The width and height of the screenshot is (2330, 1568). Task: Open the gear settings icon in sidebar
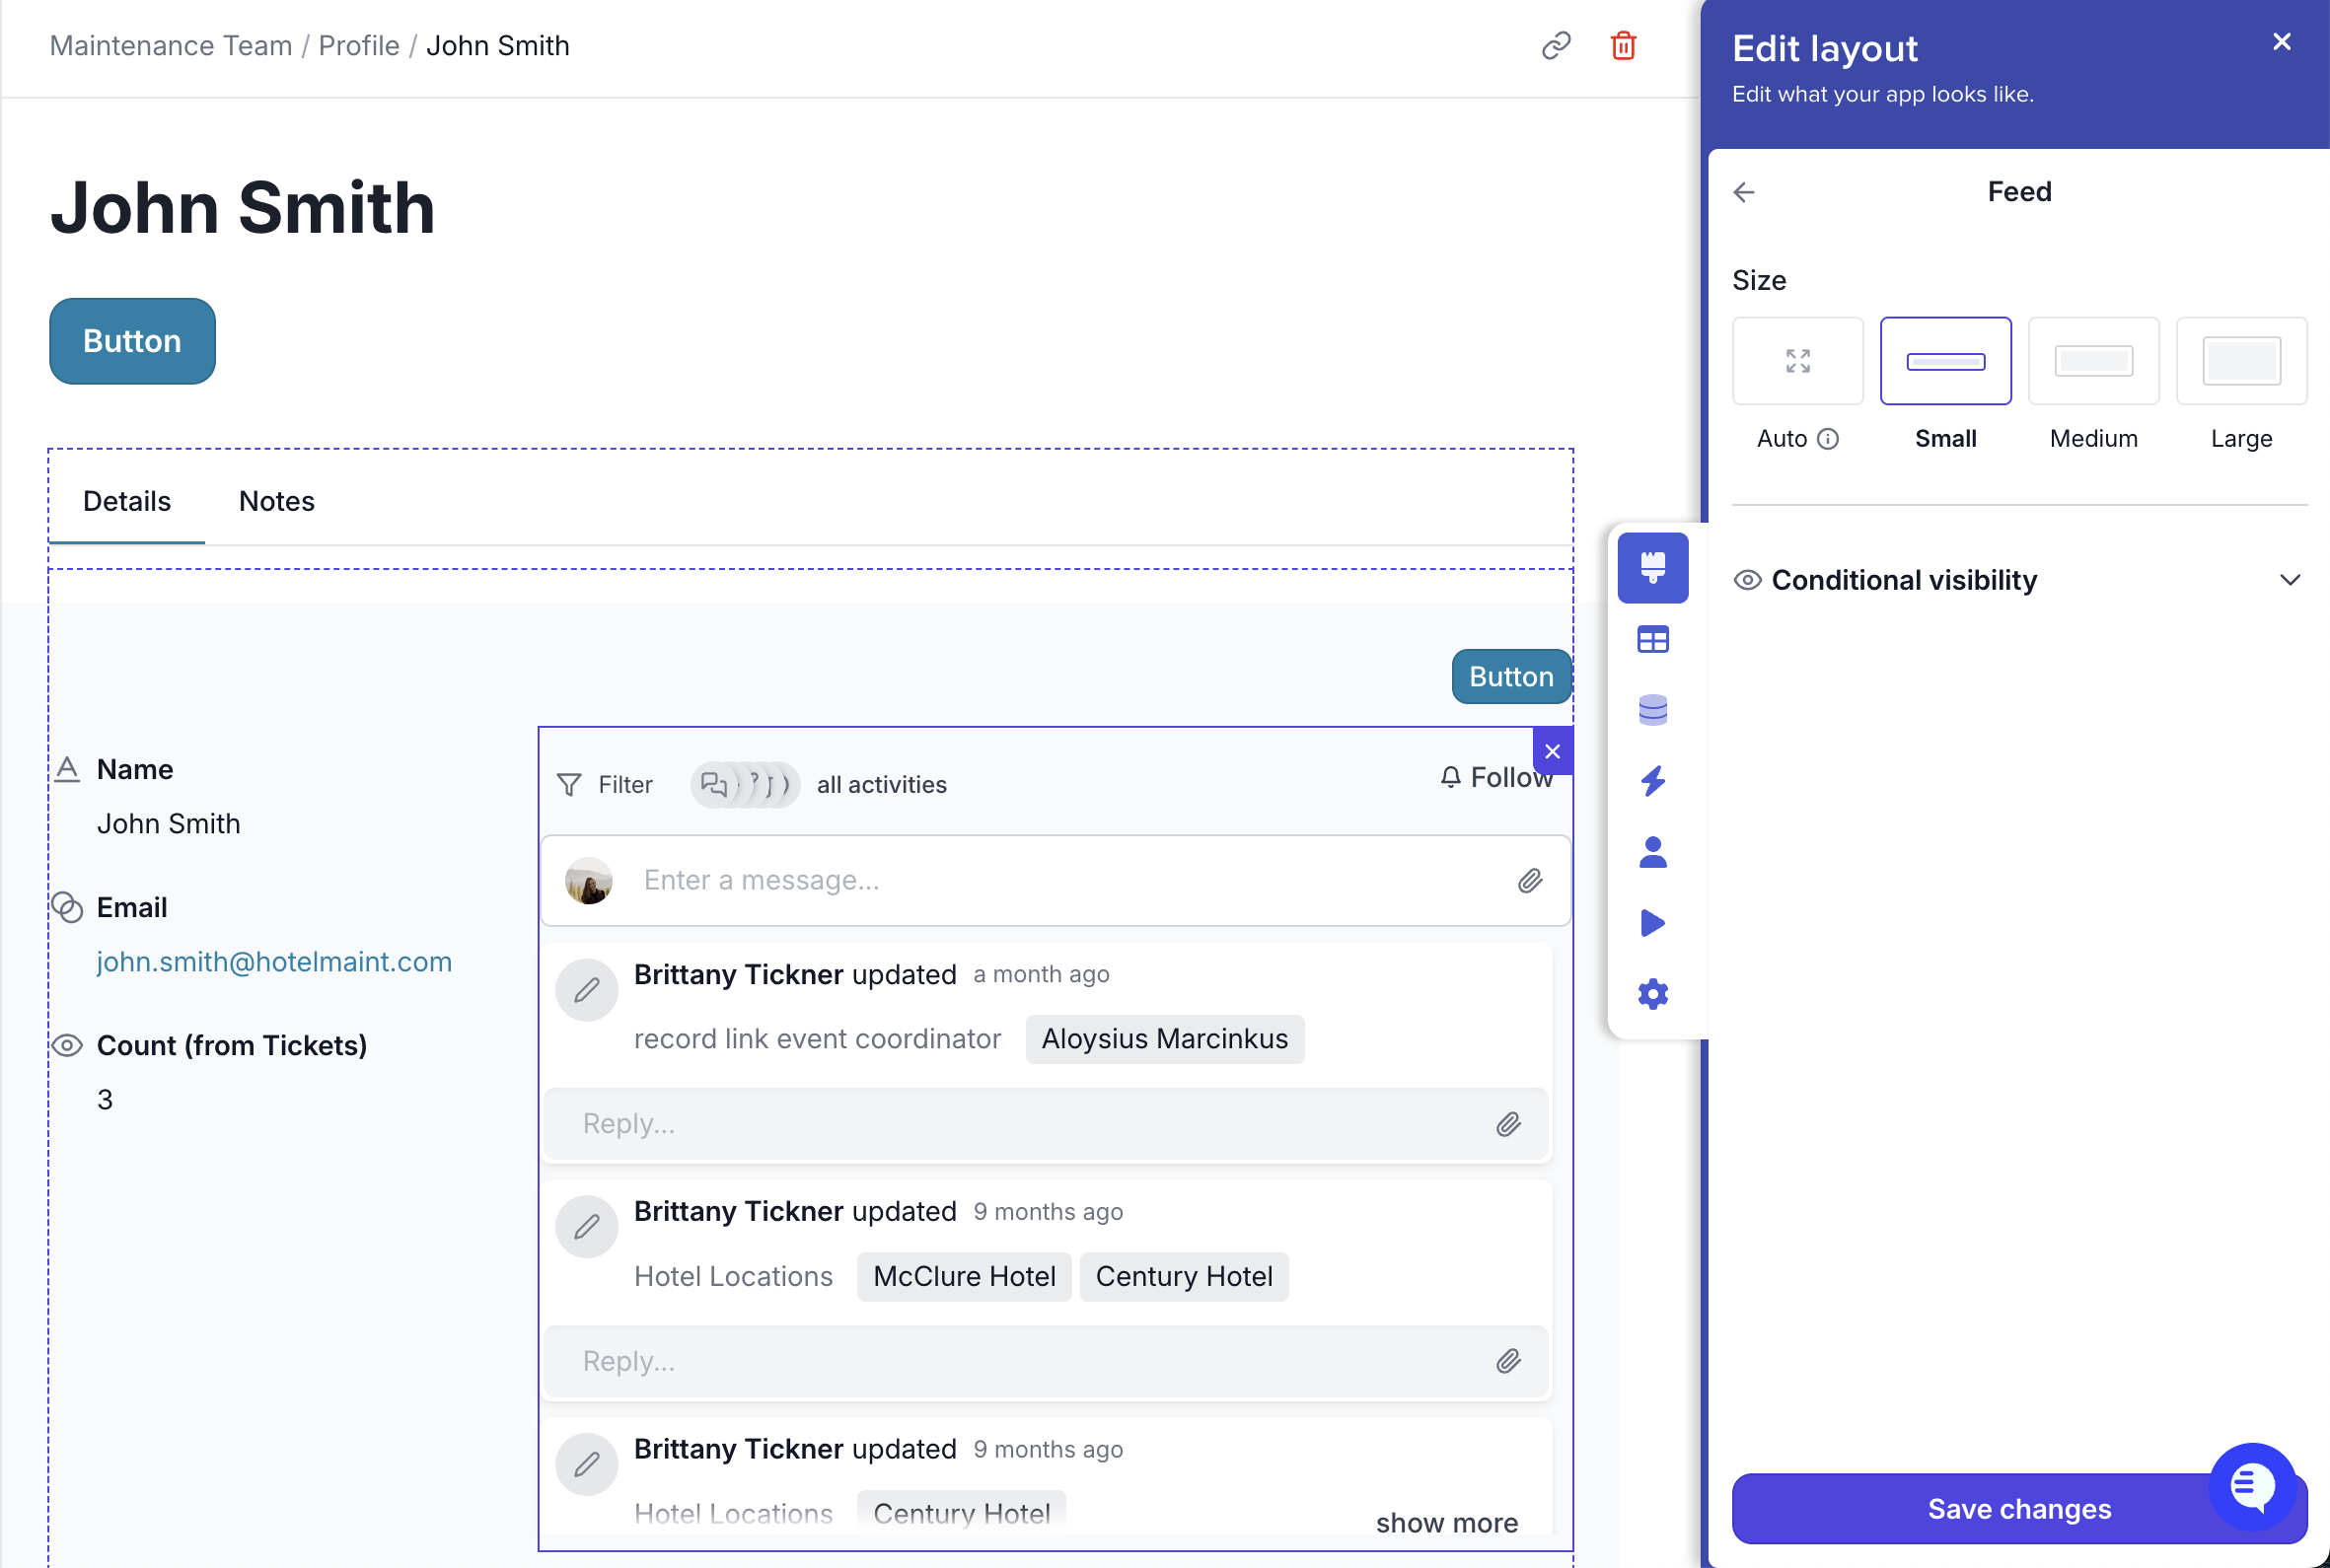(x=1652, y=994)
